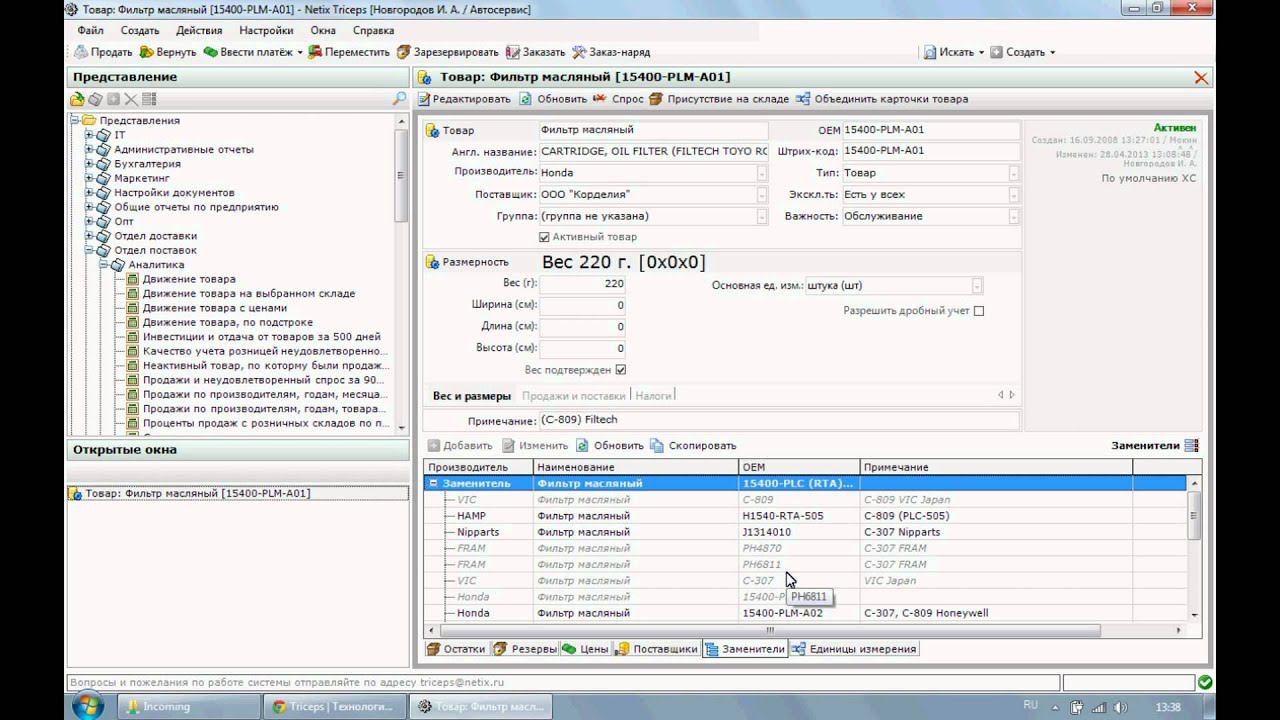Open the Тип dropdown showing Товар

(x=1014, y=173)
